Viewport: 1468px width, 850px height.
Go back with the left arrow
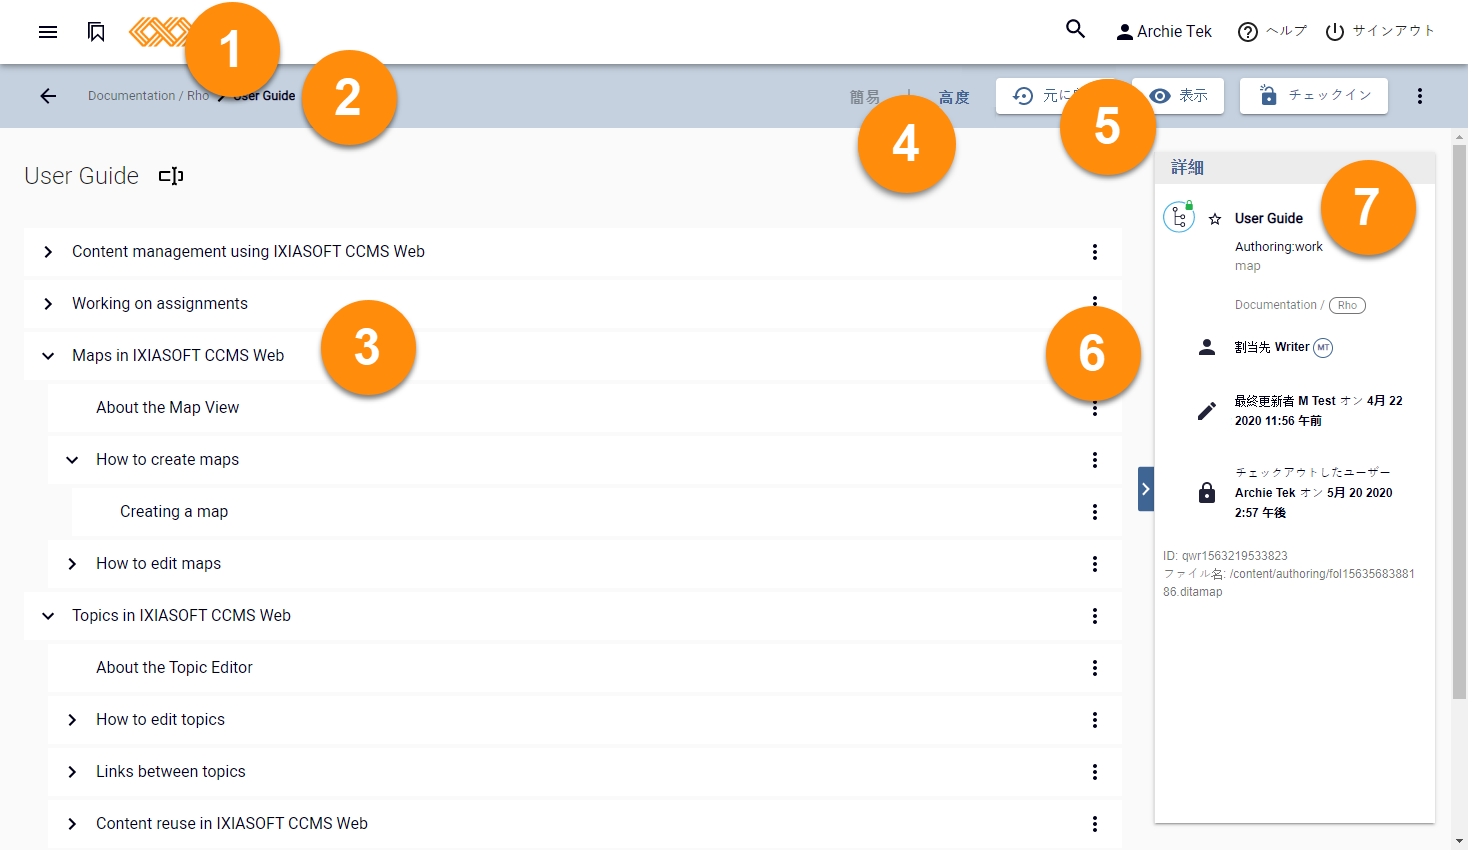tap(48, 96)
